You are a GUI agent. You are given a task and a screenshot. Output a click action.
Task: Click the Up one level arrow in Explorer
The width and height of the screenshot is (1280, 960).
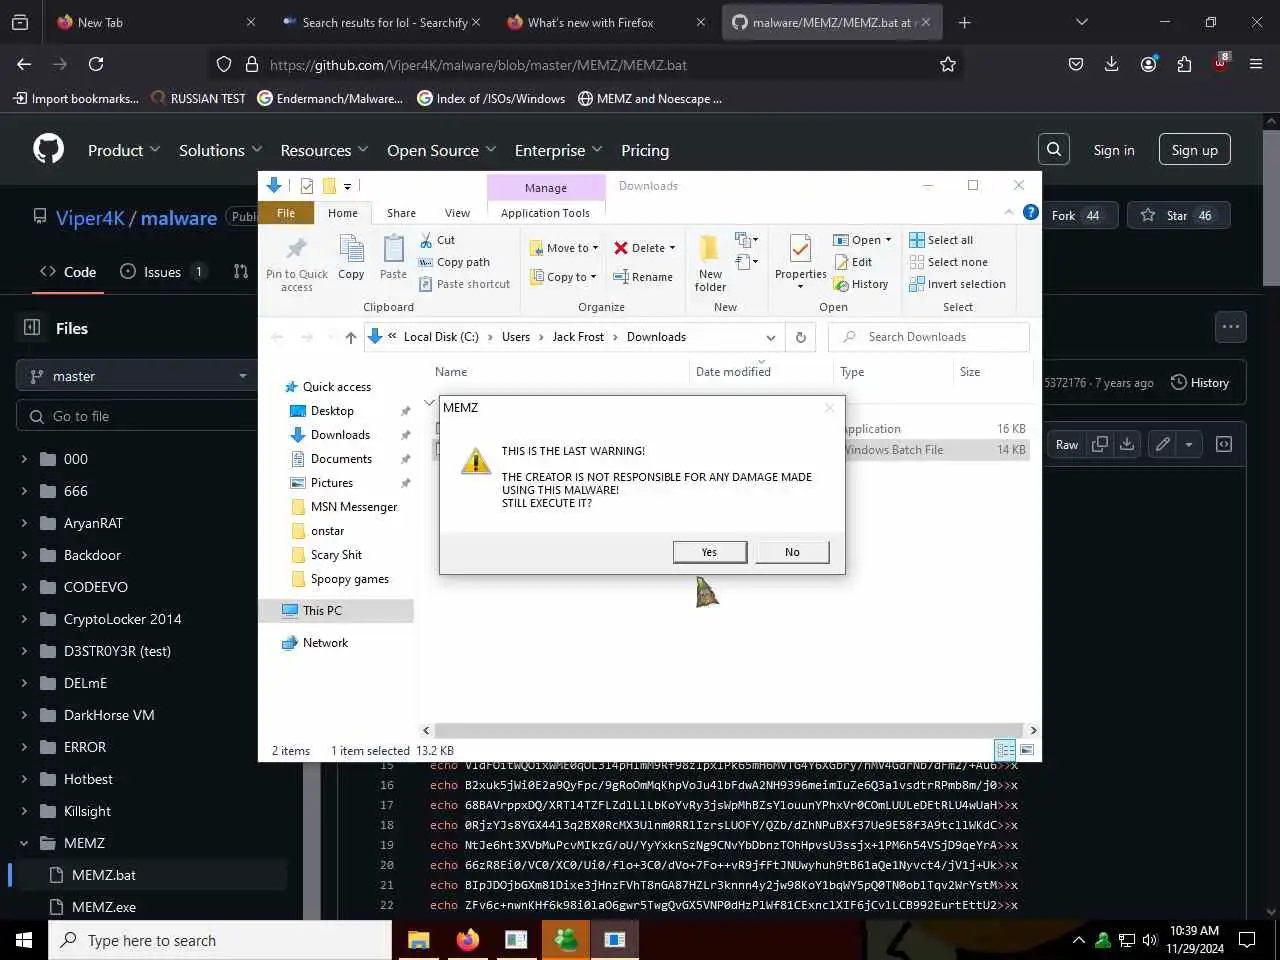tap(350, 337)
